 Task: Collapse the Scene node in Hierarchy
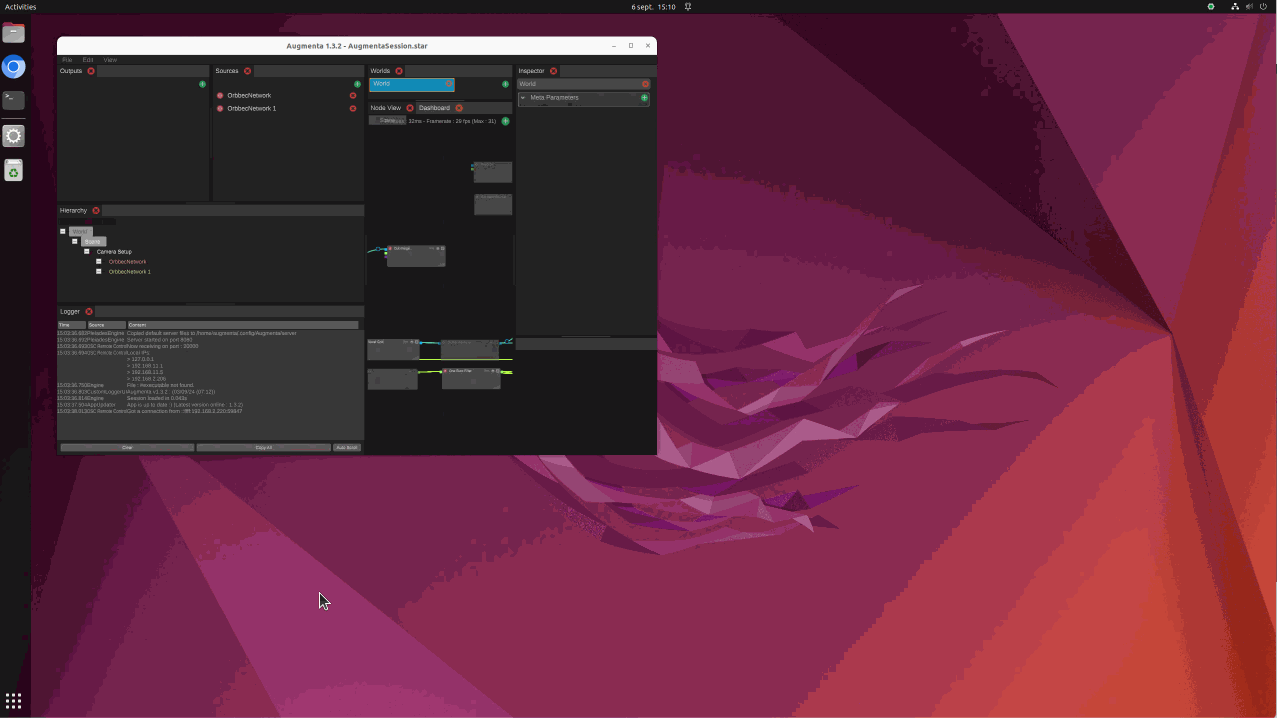tap(75, 242)
